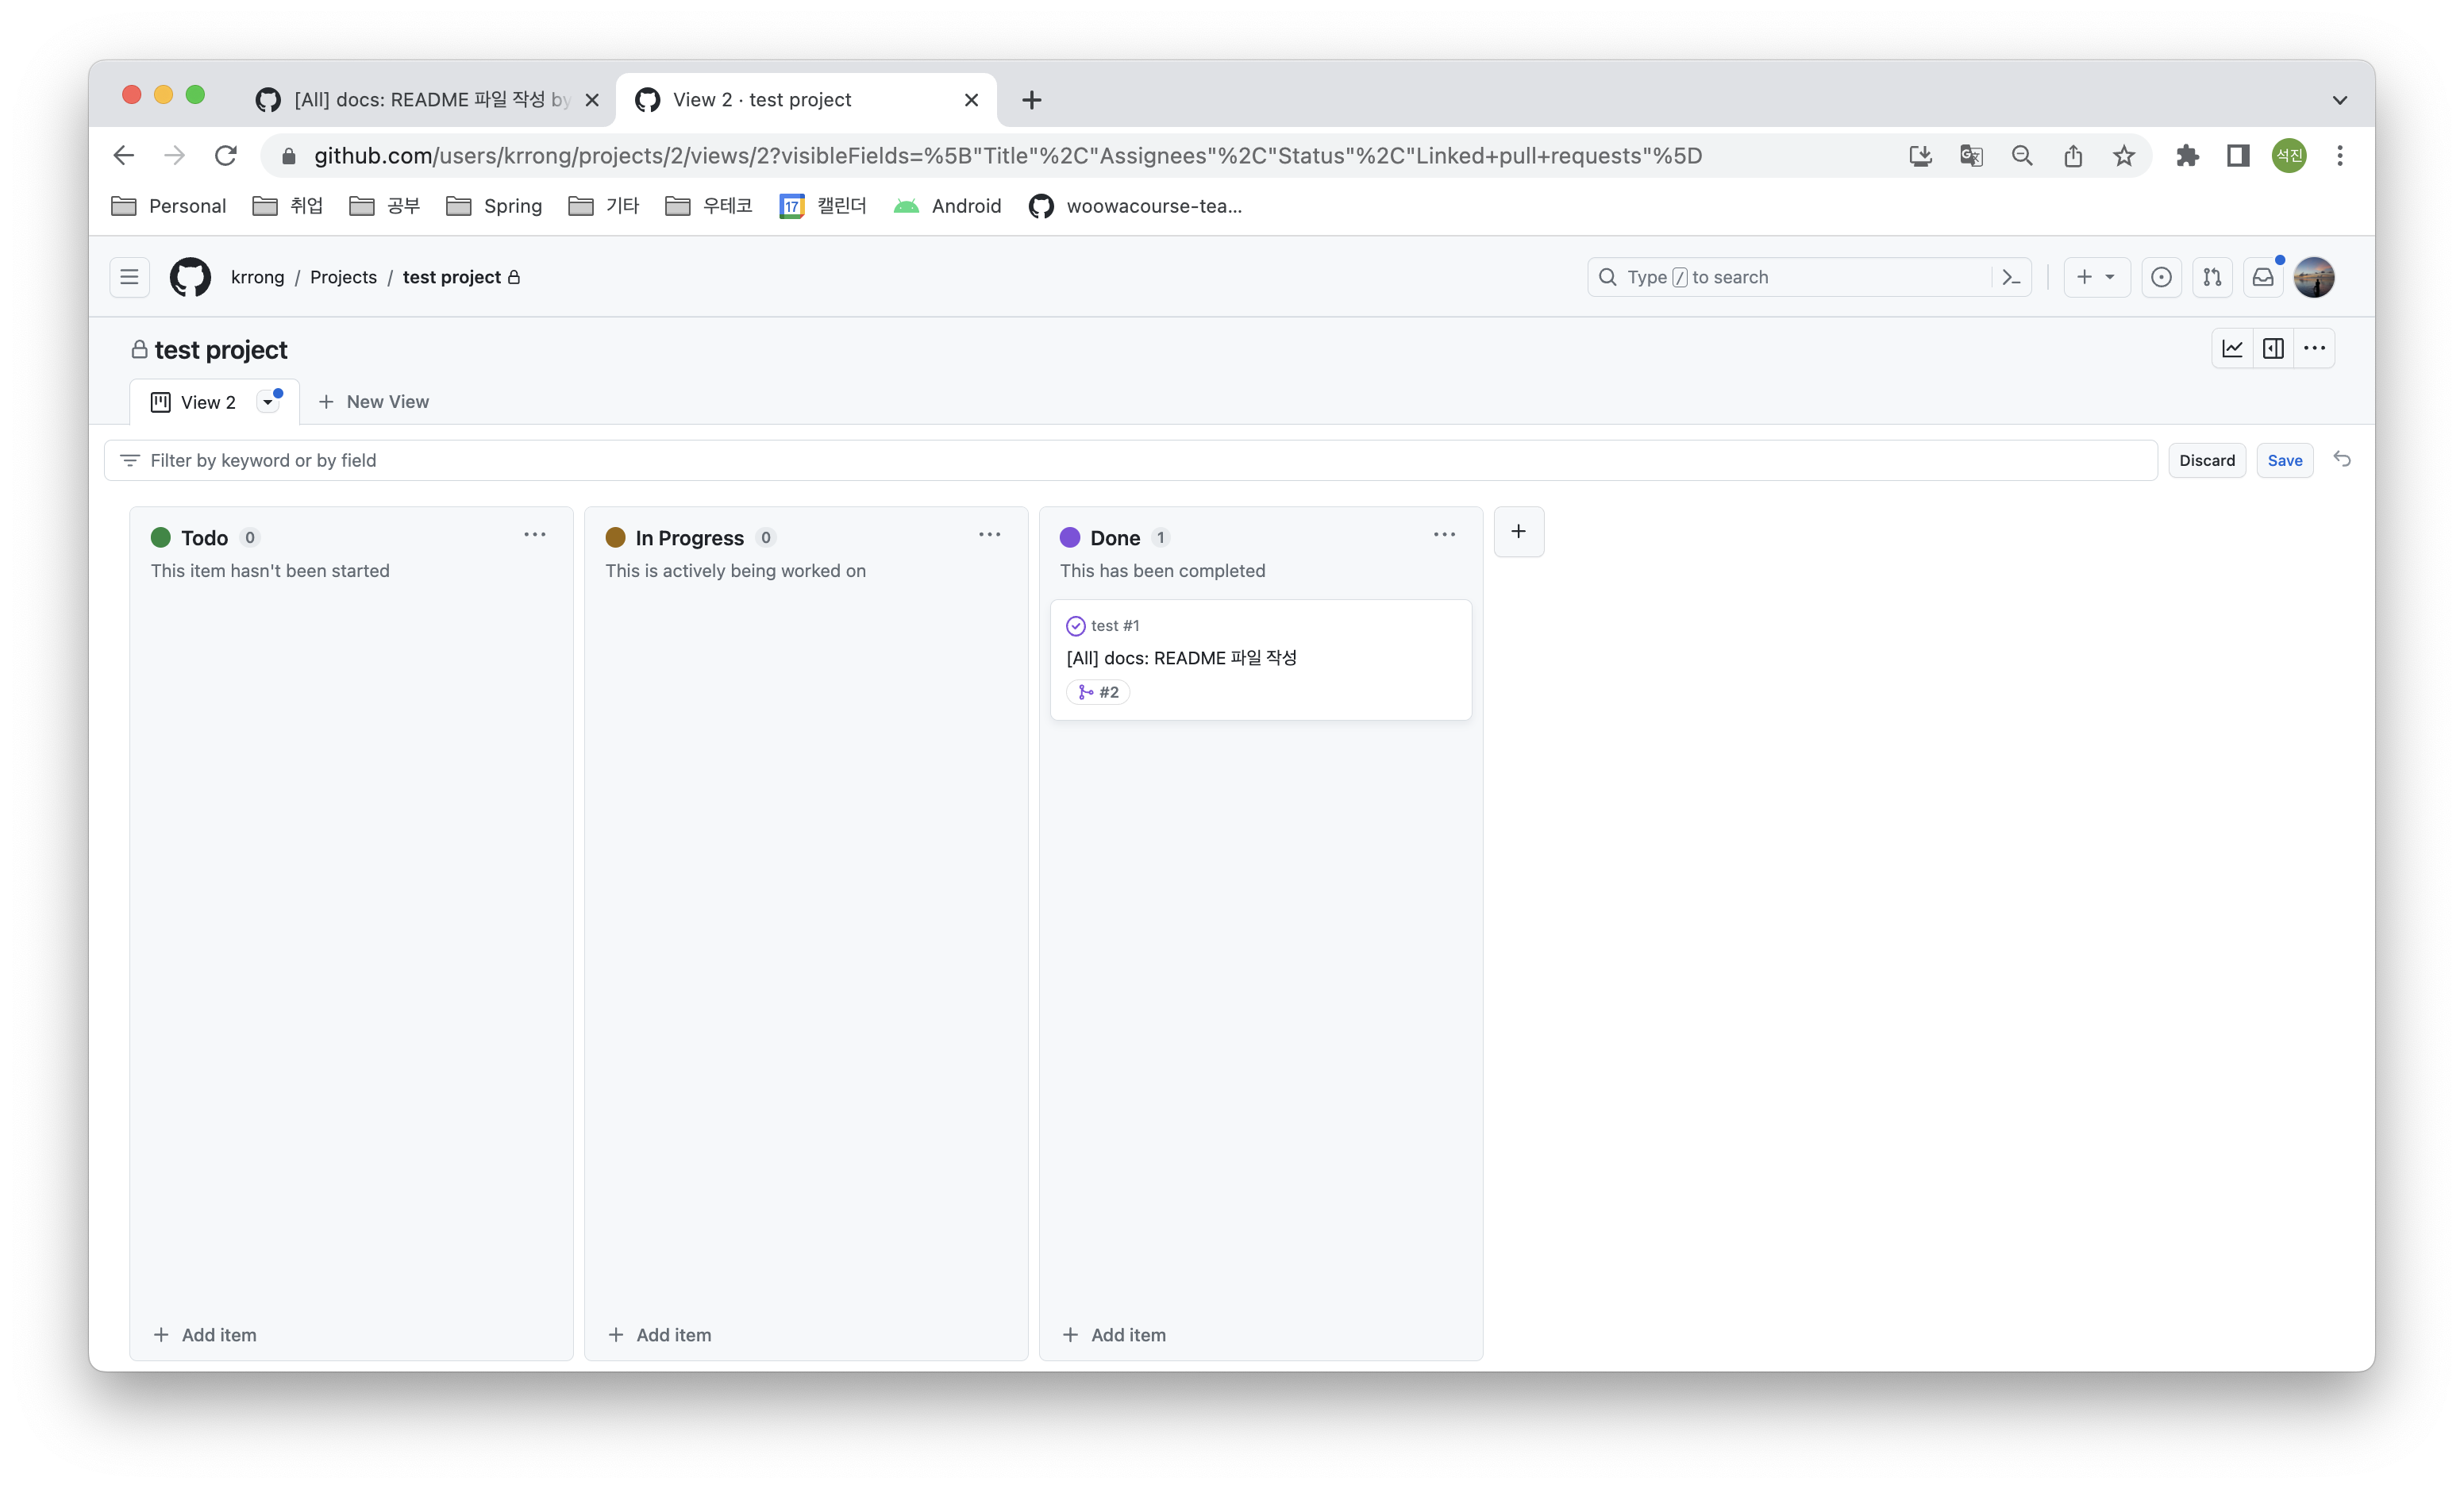Go back with the browser back arrow
The image size is (2464, 1489).
coord(123,155)
